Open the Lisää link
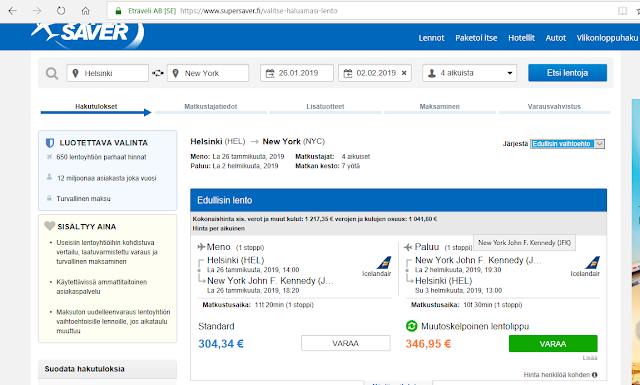This screenshot has height=385, width=640. pos(590,358)
